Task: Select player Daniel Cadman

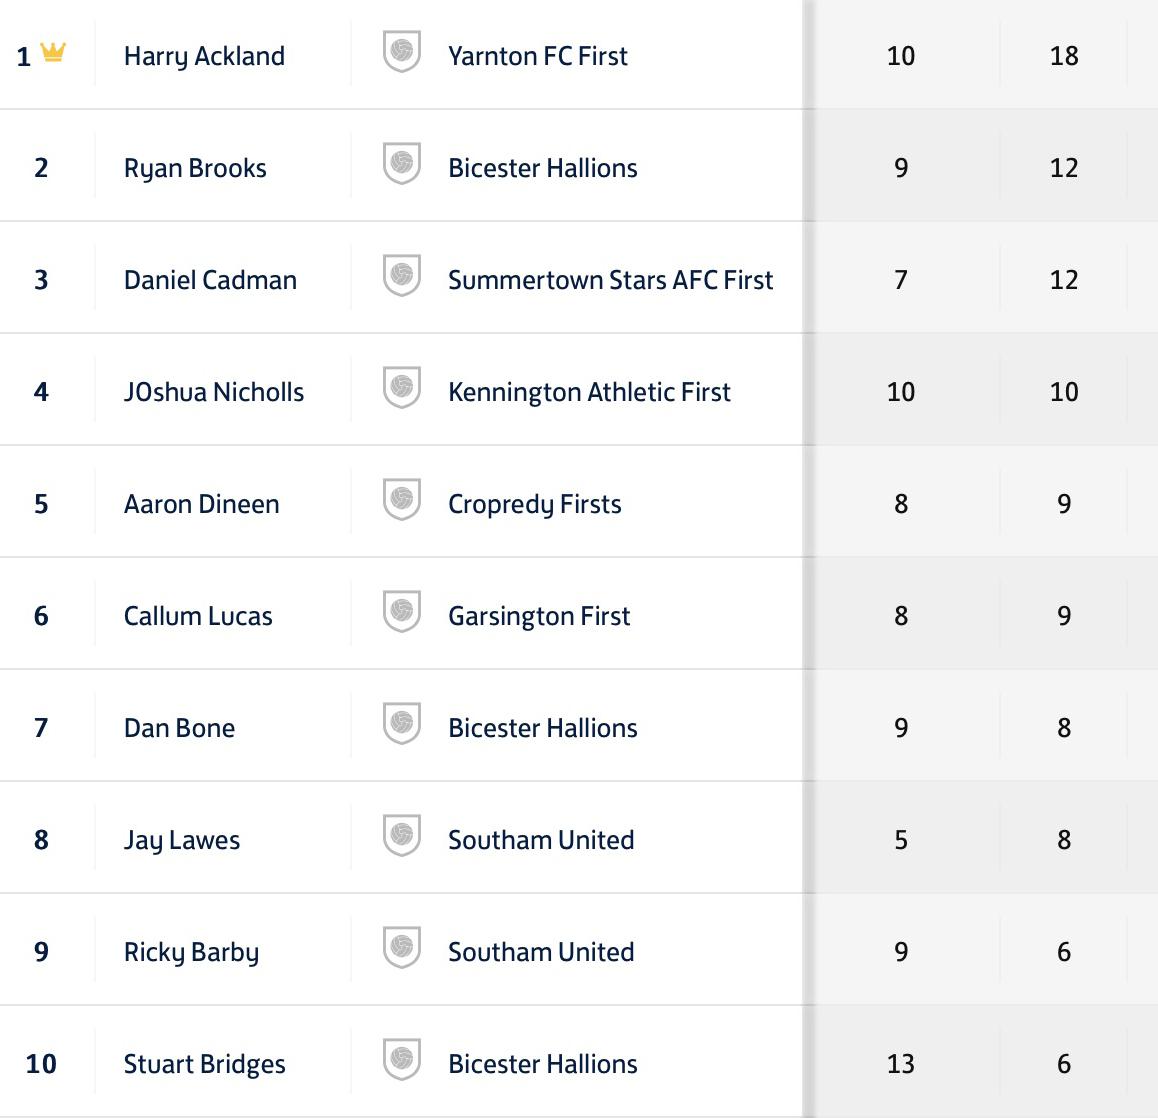Action: pyautogui.click(x=210, y=280)
